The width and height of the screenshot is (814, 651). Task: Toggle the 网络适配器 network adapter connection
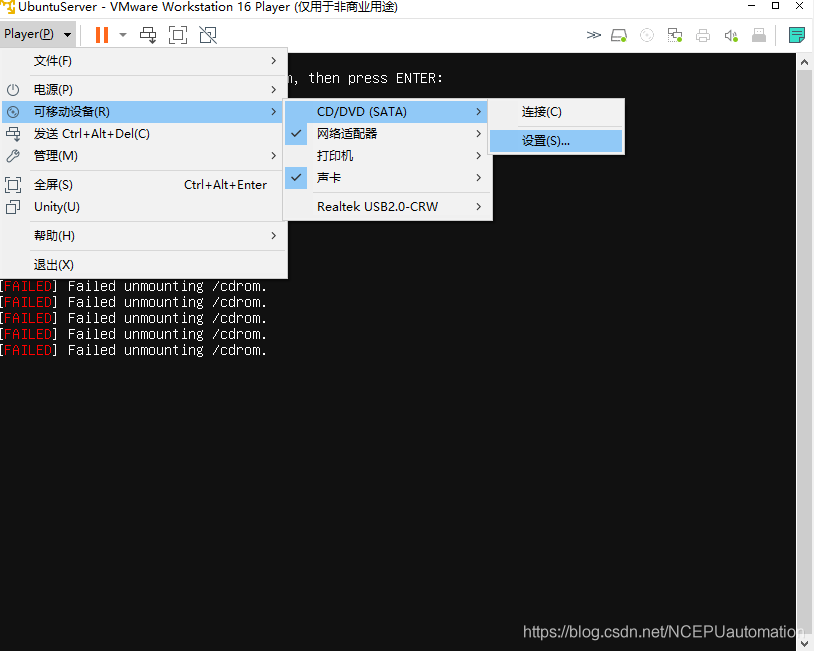tap(387, 134)
